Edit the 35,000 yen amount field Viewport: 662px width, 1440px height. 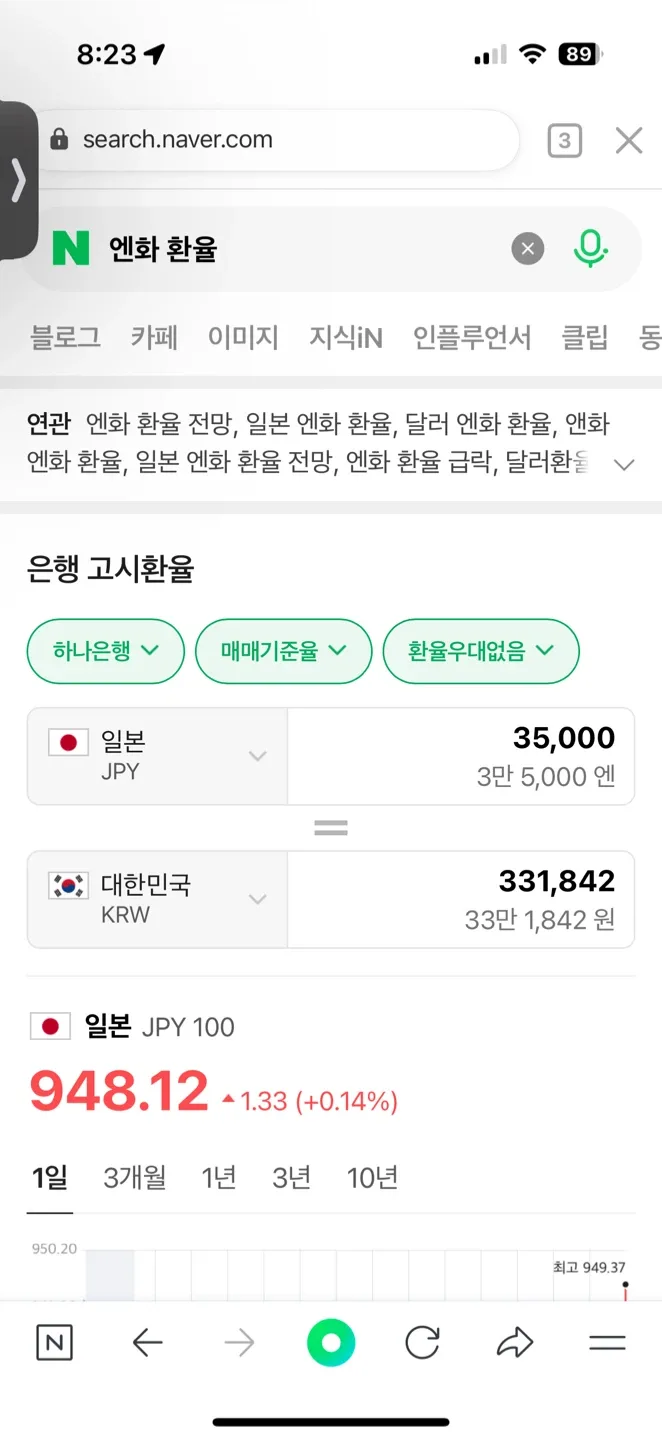coord(460,756)
